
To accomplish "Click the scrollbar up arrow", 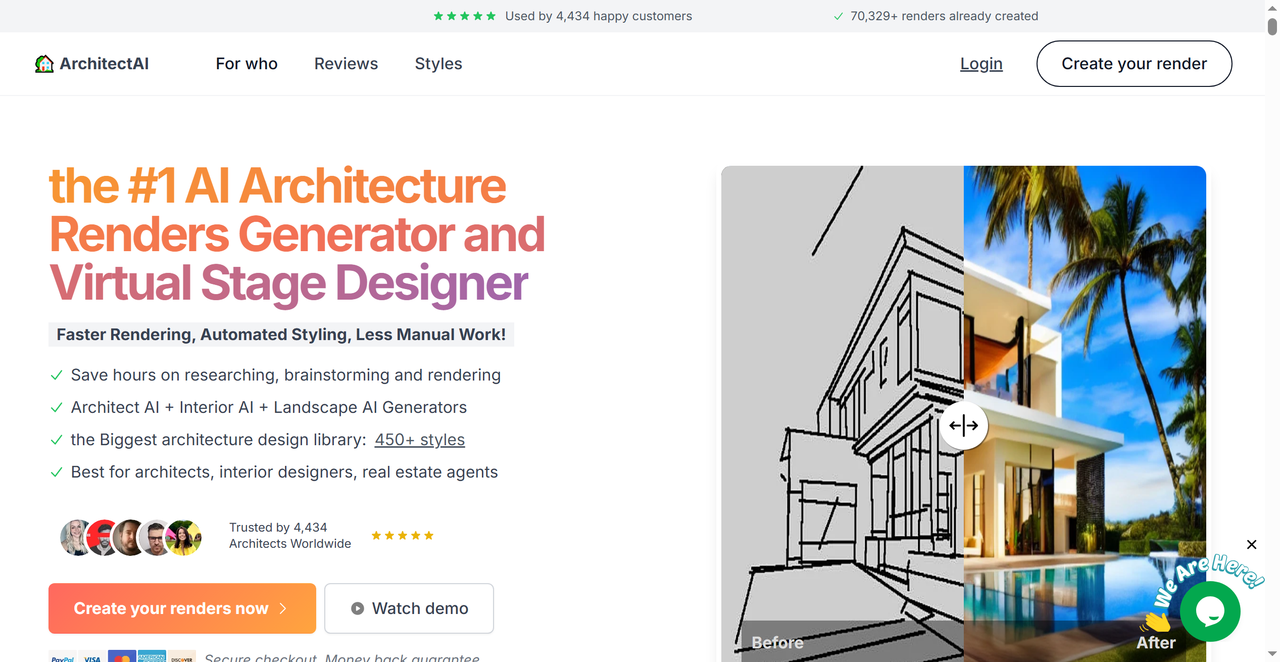I will coord(1272,6).
